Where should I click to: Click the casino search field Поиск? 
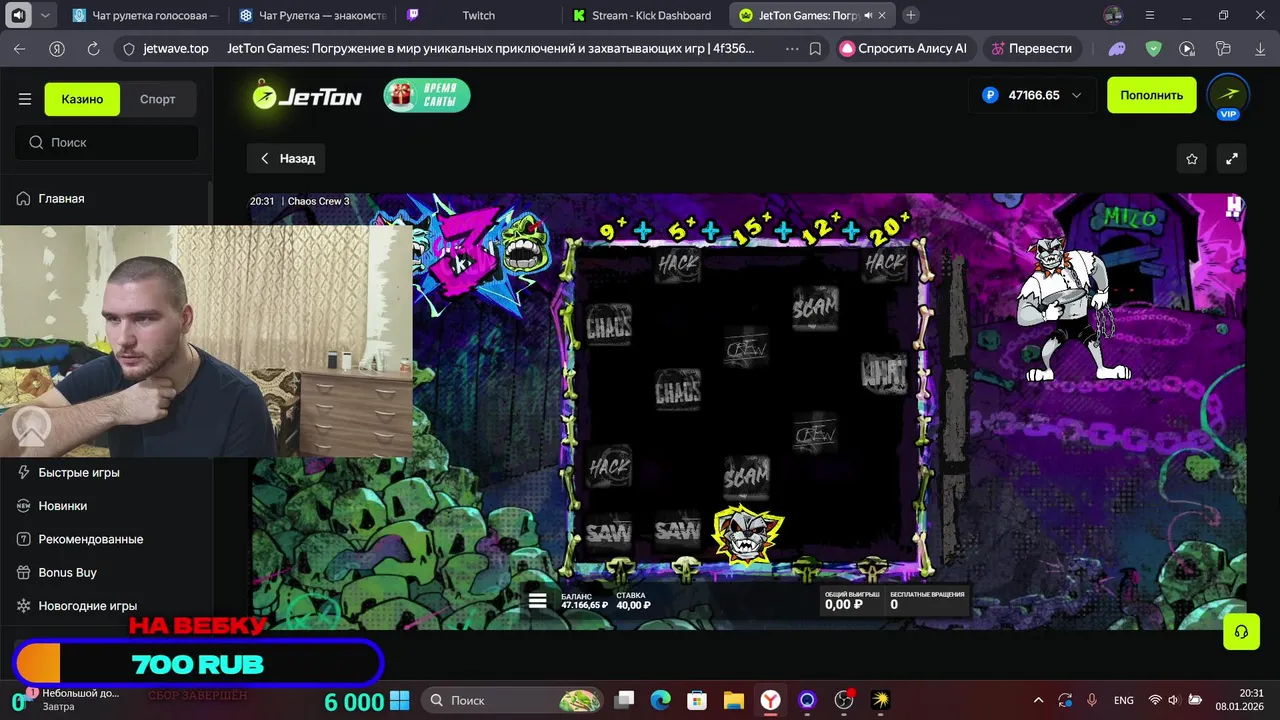pyautogui.click(x=106, y=142)
